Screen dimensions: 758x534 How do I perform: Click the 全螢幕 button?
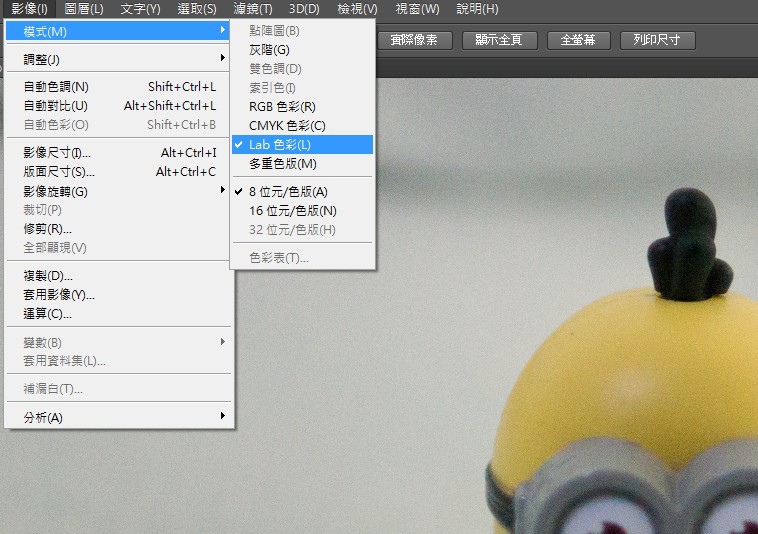[578, 40]
